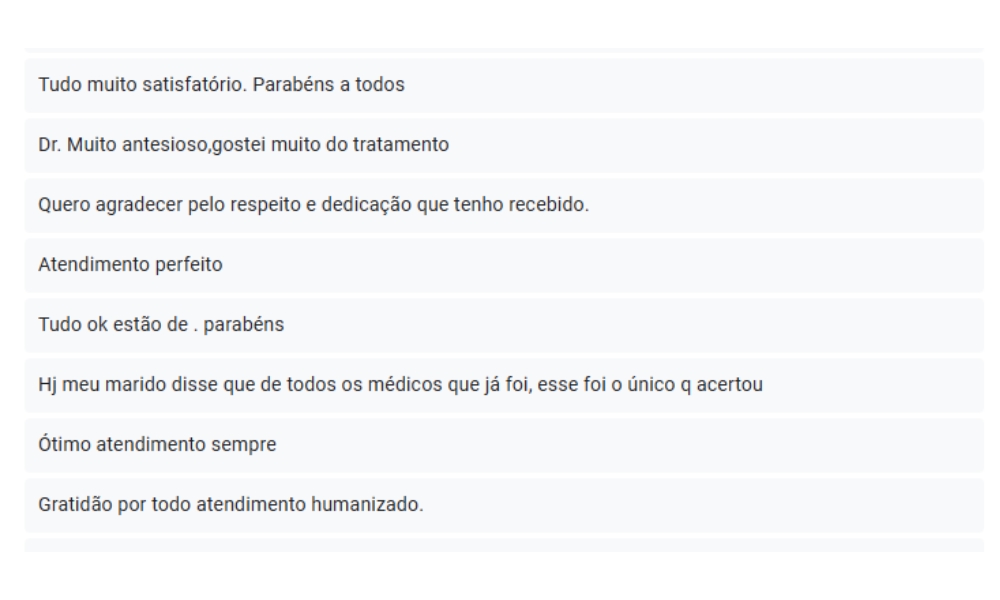This screenshot has height=600, width=1000.
Task: Click the 'Atendimento perfeito' response
Action: point(504,265)
